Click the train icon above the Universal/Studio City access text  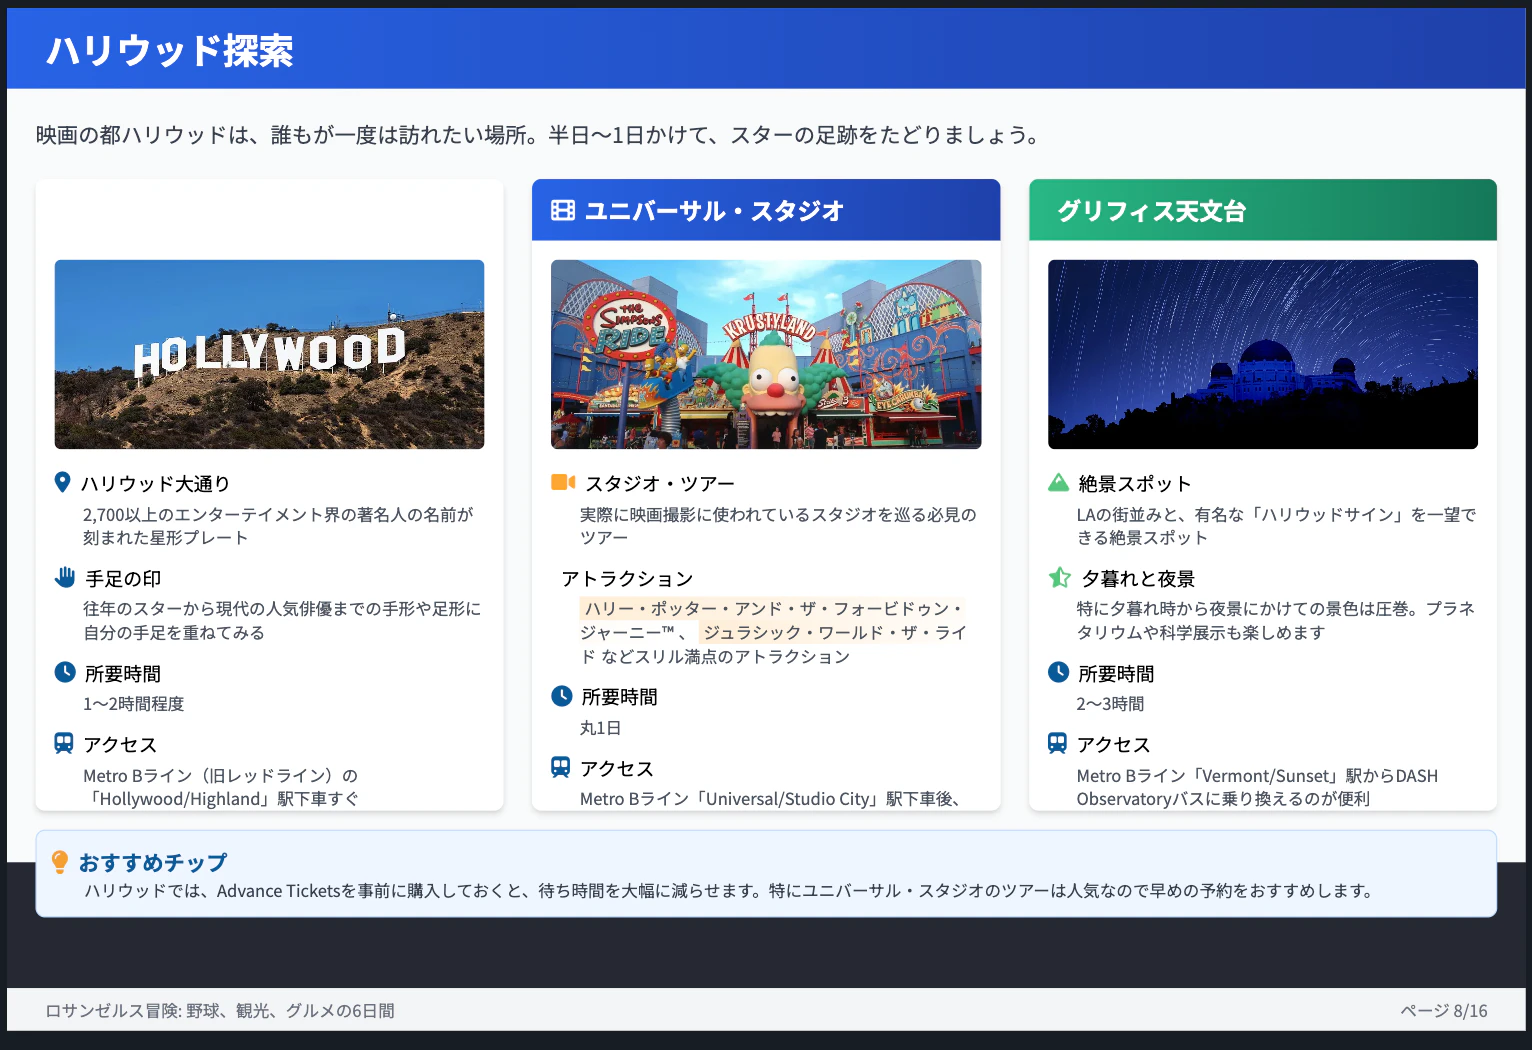pyautogui.click(x=561, y=767)
